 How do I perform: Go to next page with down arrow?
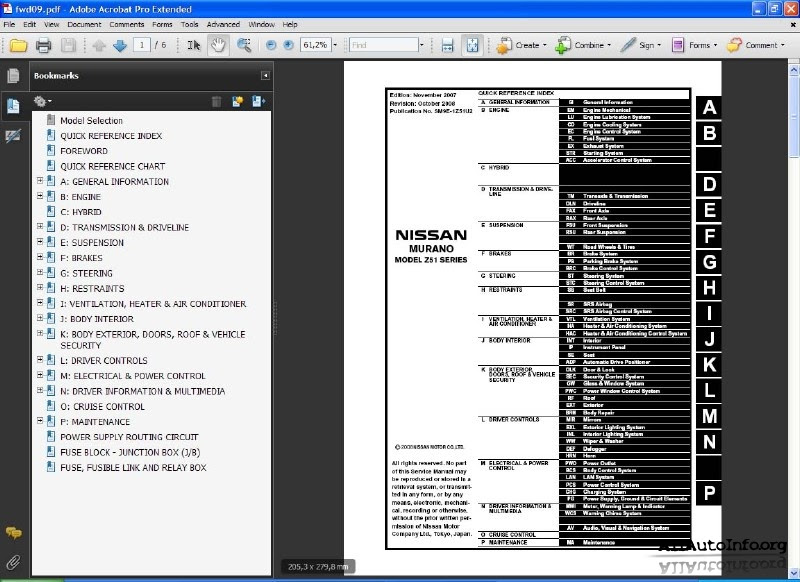[120, 45]
